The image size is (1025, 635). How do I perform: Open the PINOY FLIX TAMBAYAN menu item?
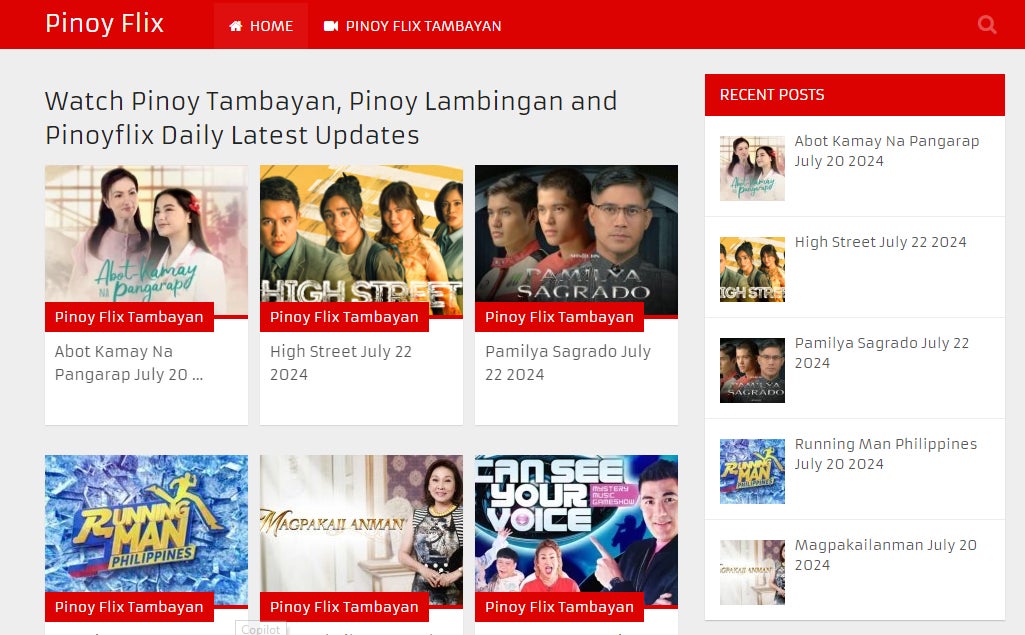(413, 26)
